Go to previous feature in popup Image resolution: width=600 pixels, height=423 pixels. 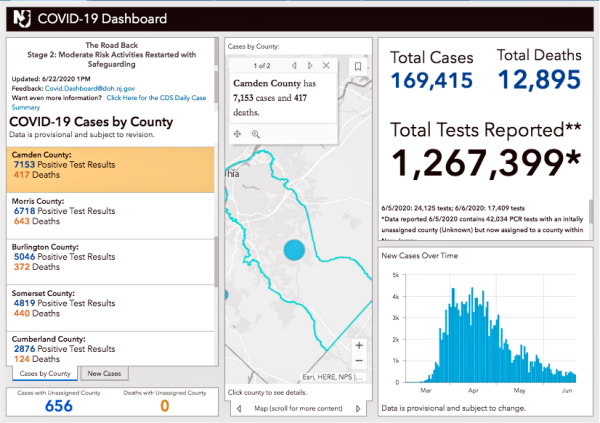[294, 66]
